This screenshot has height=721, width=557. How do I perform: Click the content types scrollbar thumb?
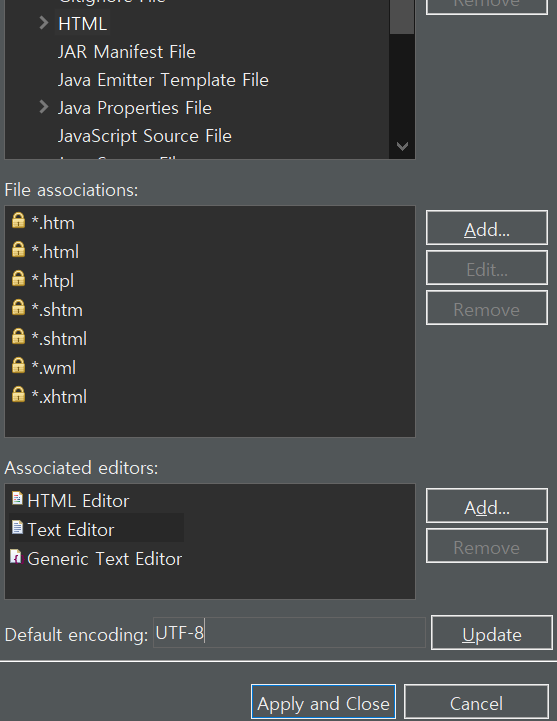coord(402,16)
